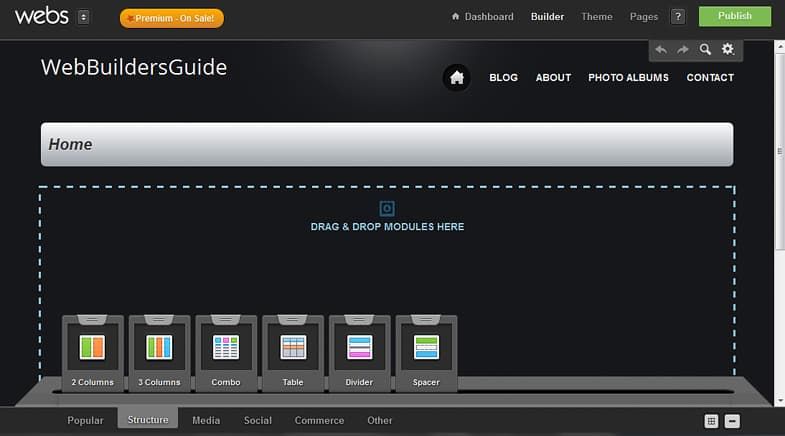Open the Theme section
This screenshot has width=785, height=436.
point(597,17)
